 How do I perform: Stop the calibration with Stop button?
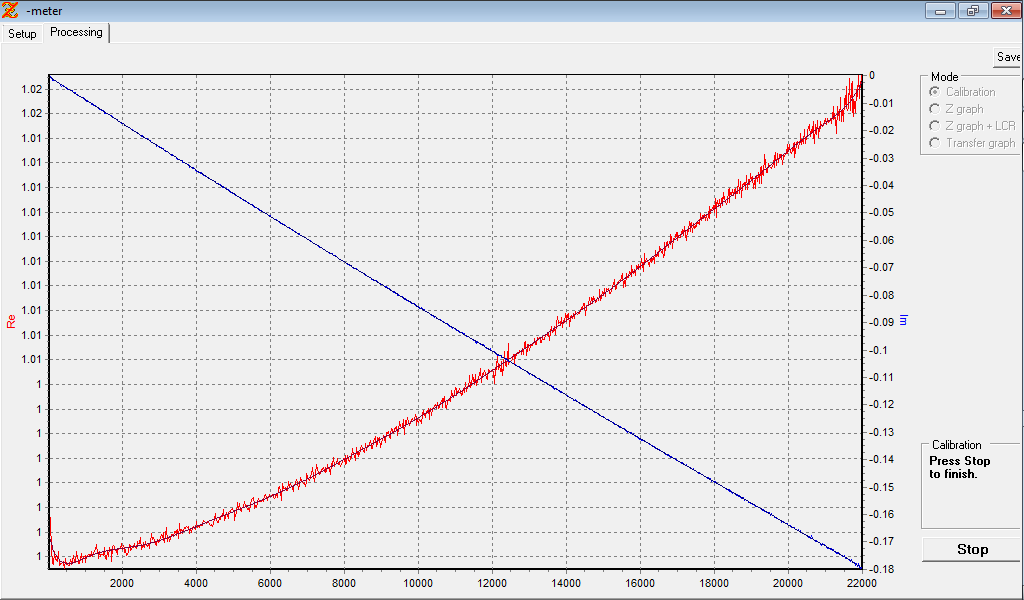pyautogui.click(x=972, y=550)
